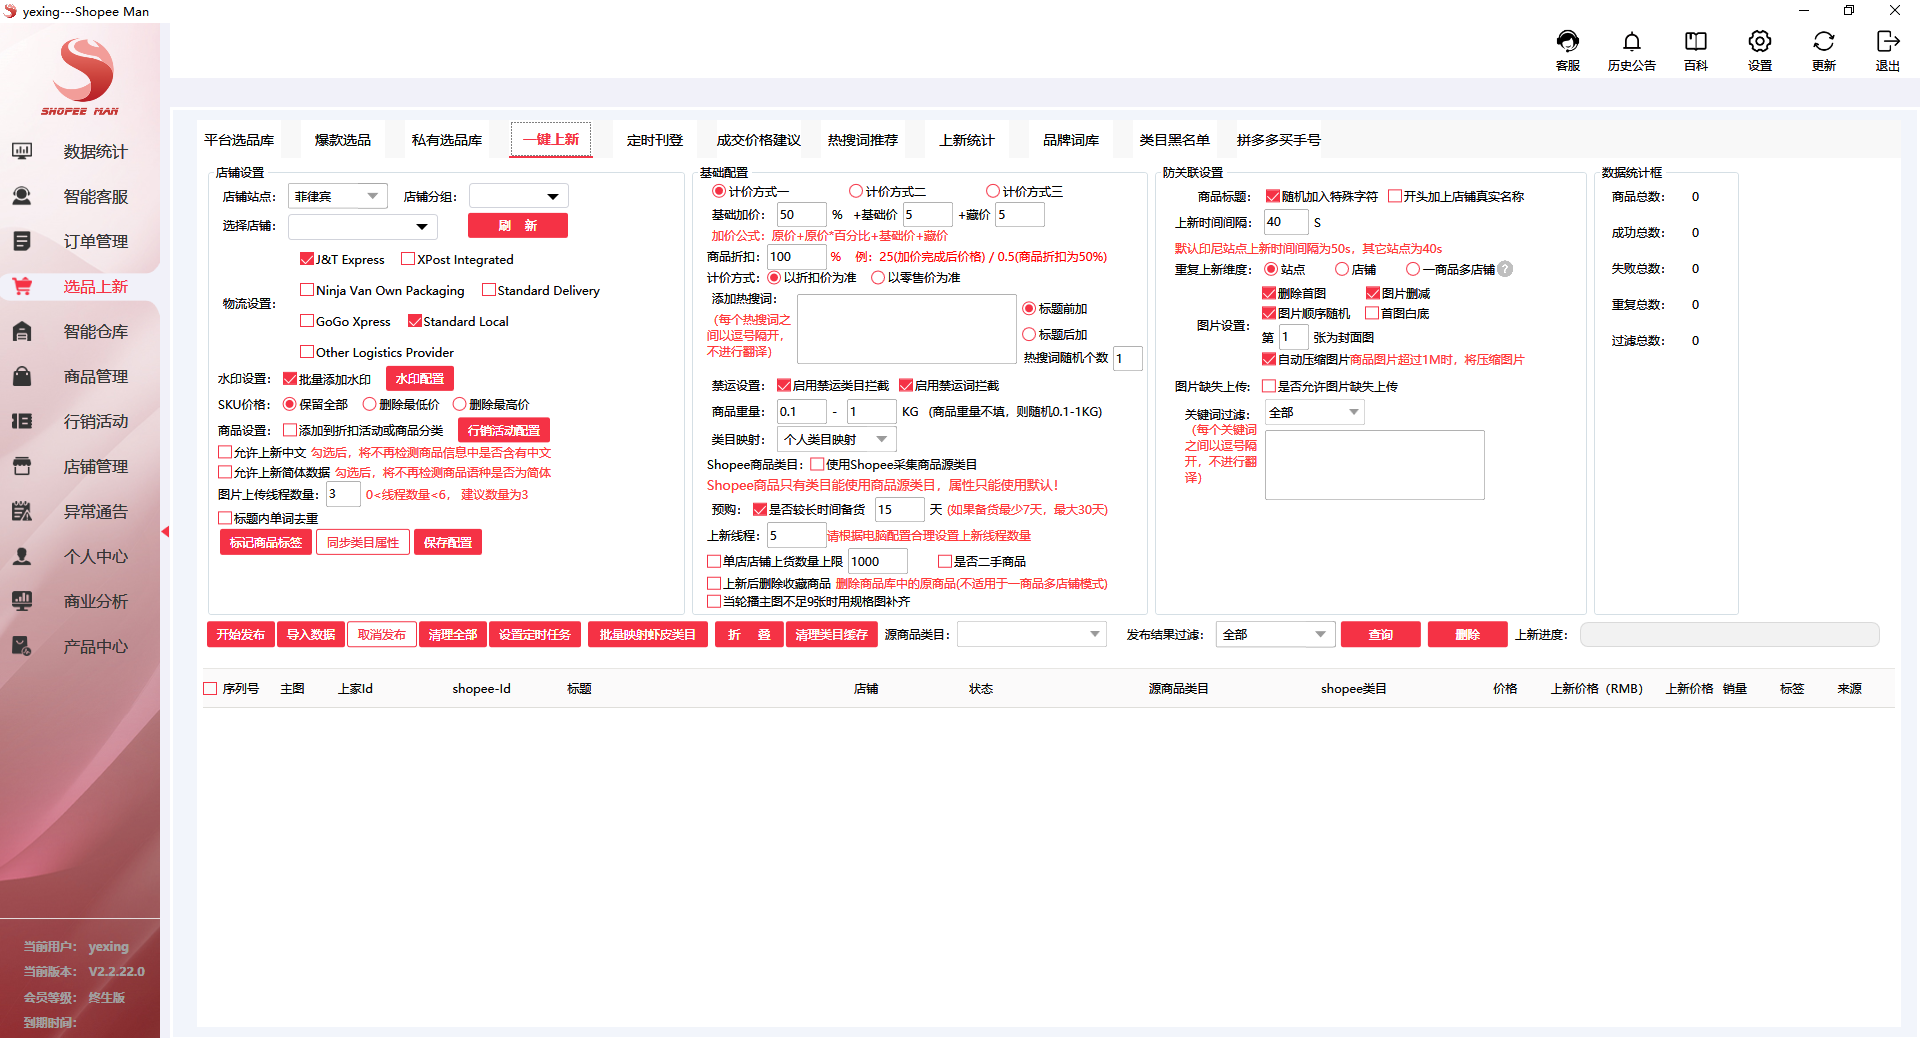Open 商品管理 in the sidebar
Screen dimensions: 1920x1038
pos(80,376)
